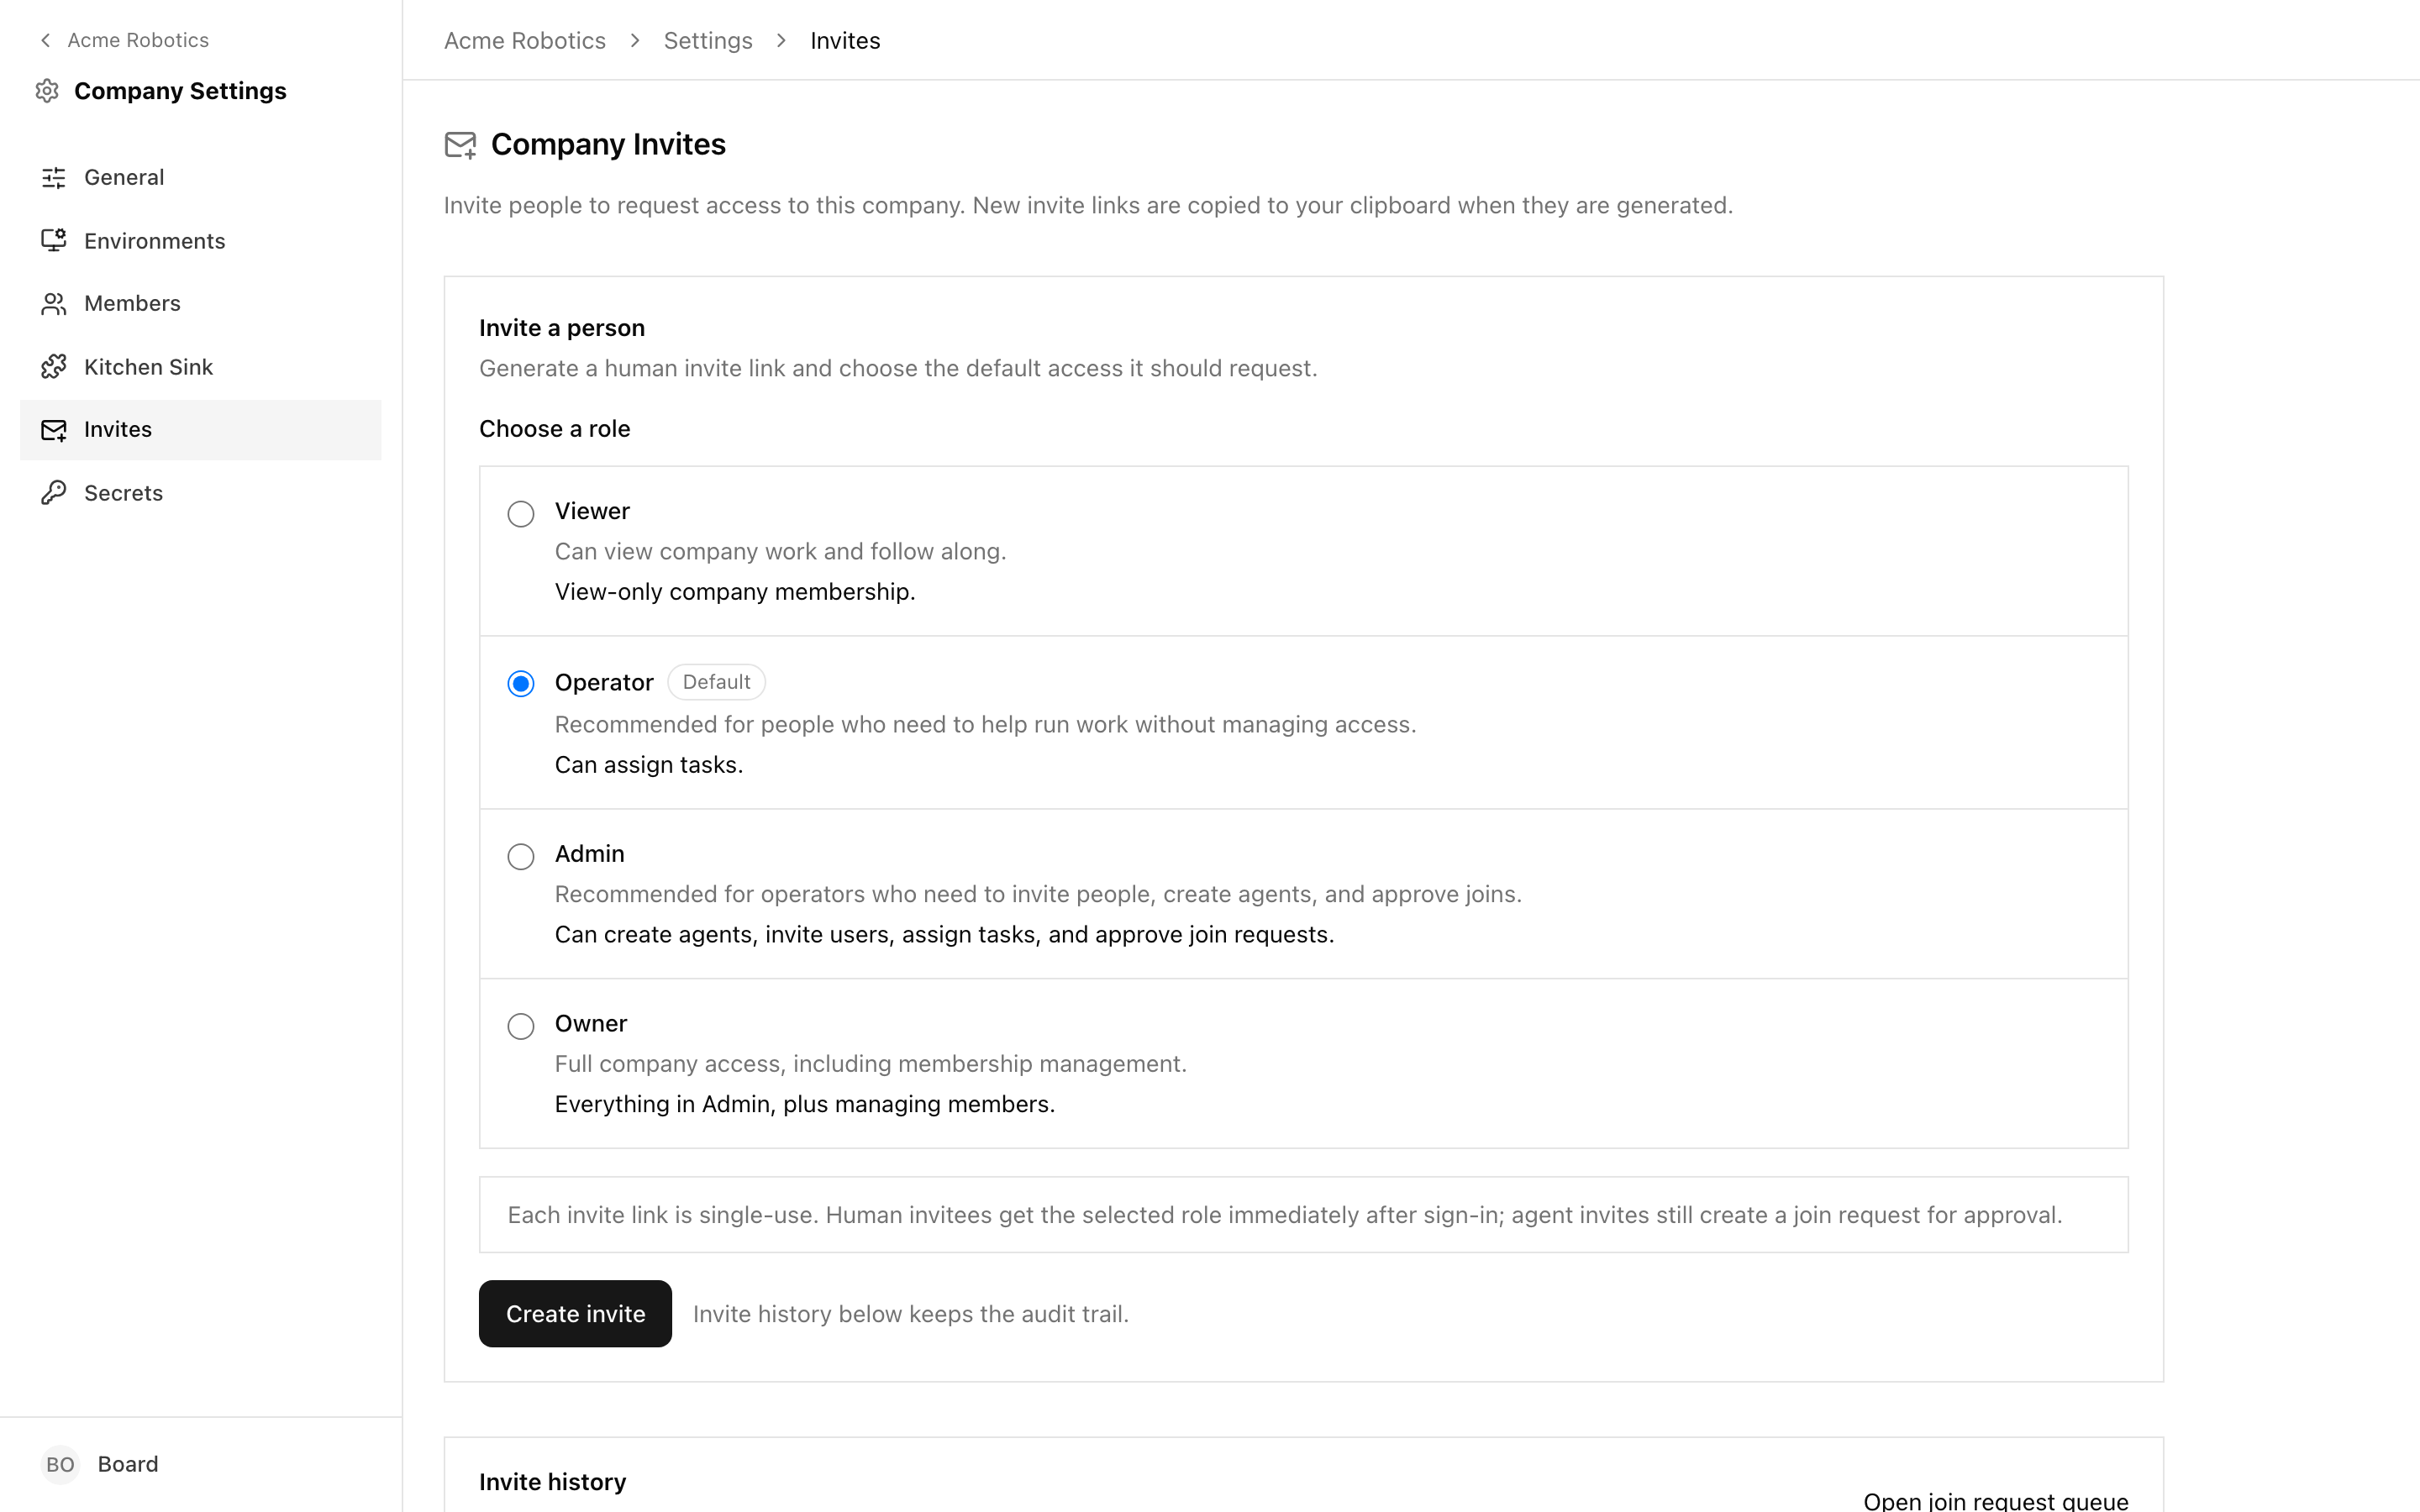Click the Kitchen Sink puzzle icon

pos(54,367)
